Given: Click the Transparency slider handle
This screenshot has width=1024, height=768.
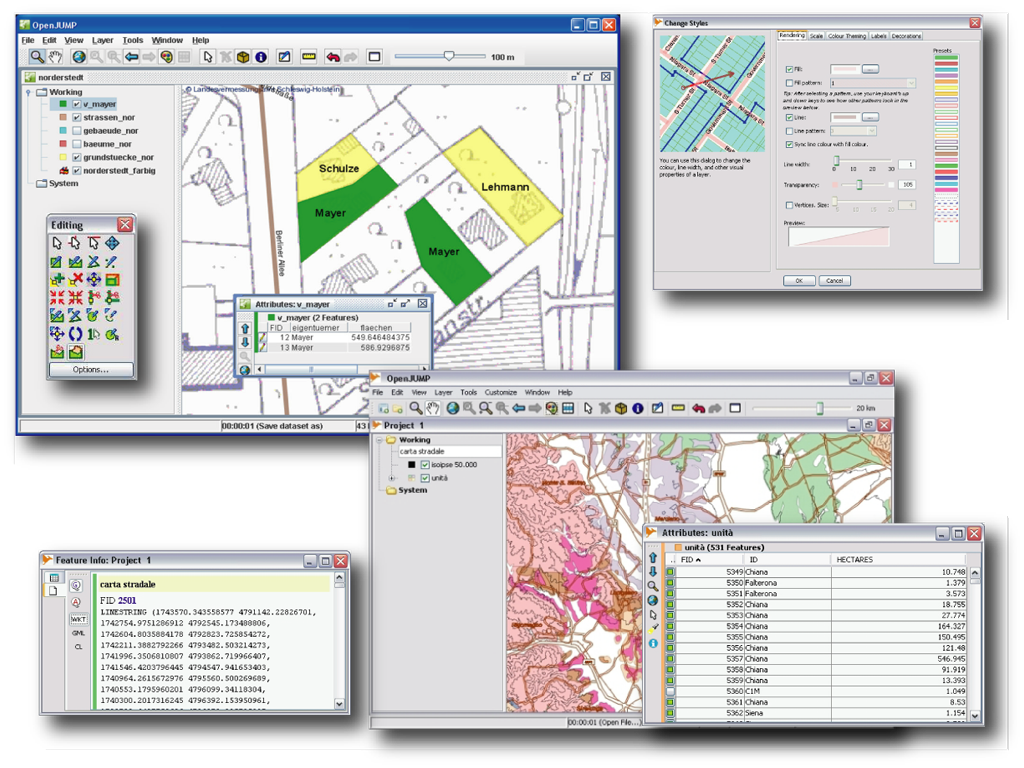Looking at the screenshot, I should pos(859,185).
